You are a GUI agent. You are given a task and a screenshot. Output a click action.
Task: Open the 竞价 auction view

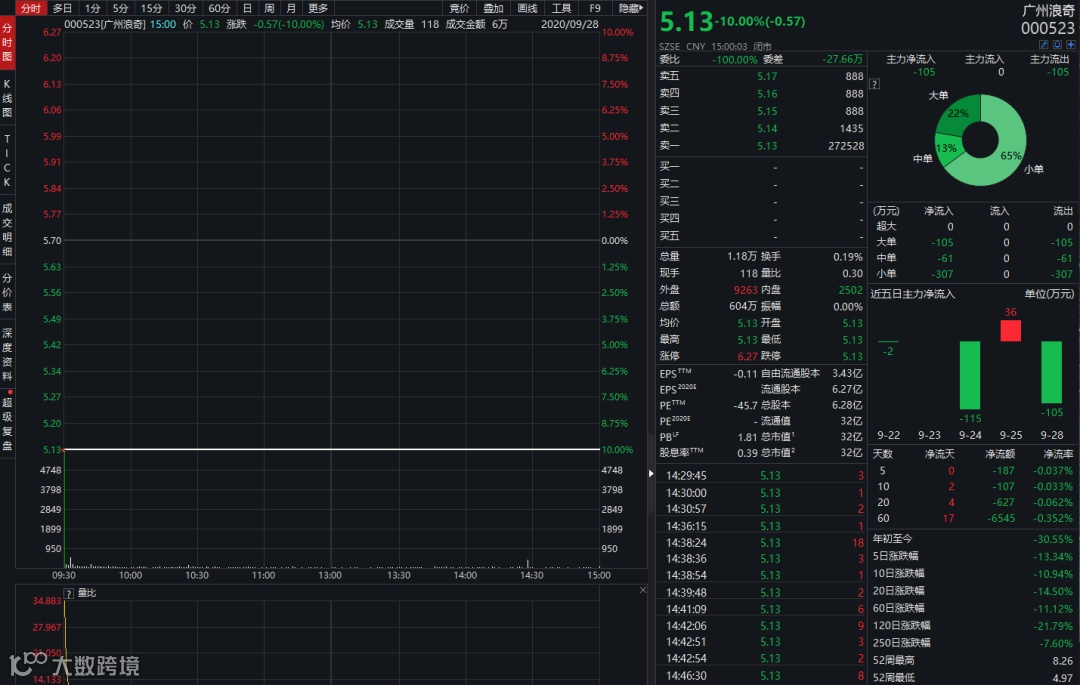click(459, 8)
